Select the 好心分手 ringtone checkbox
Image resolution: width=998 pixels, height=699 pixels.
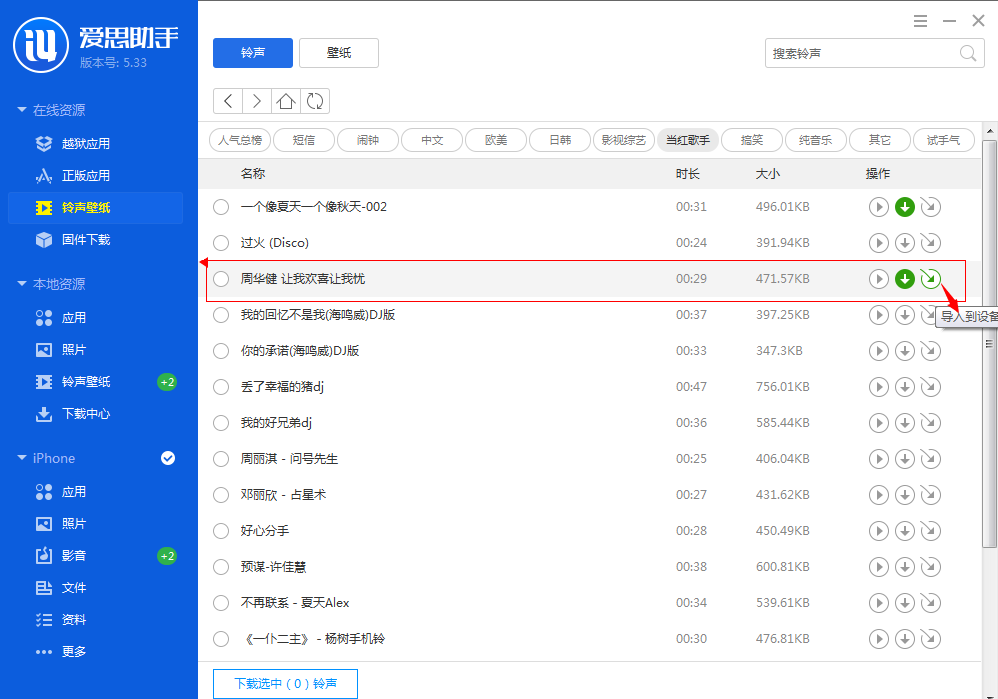tap(221, 531)
